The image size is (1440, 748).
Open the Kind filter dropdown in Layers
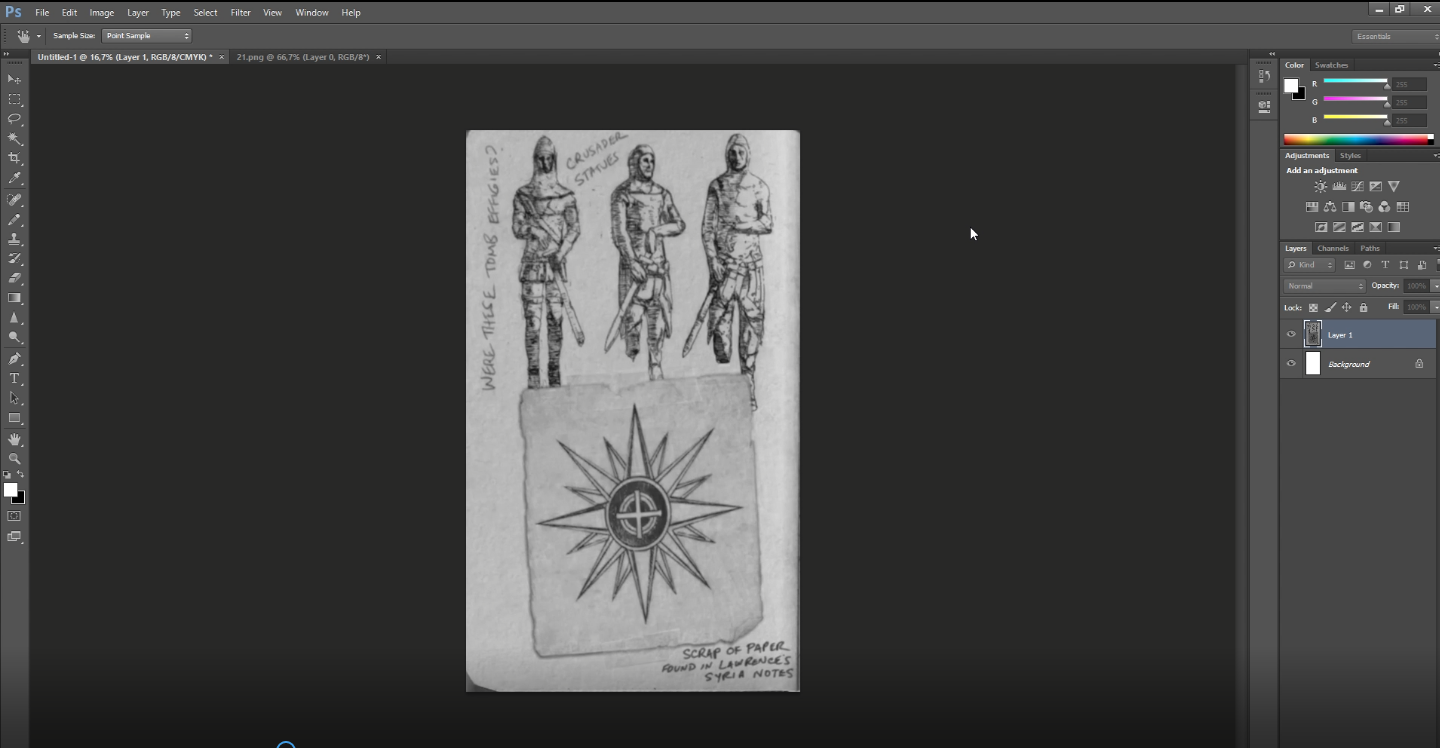(1310, 264)
